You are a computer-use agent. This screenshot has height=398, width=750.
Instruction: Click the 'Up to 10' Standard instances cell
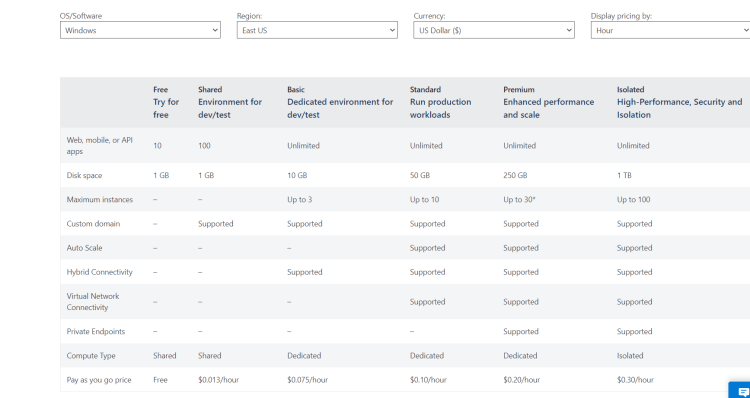[x=424, y=199]
